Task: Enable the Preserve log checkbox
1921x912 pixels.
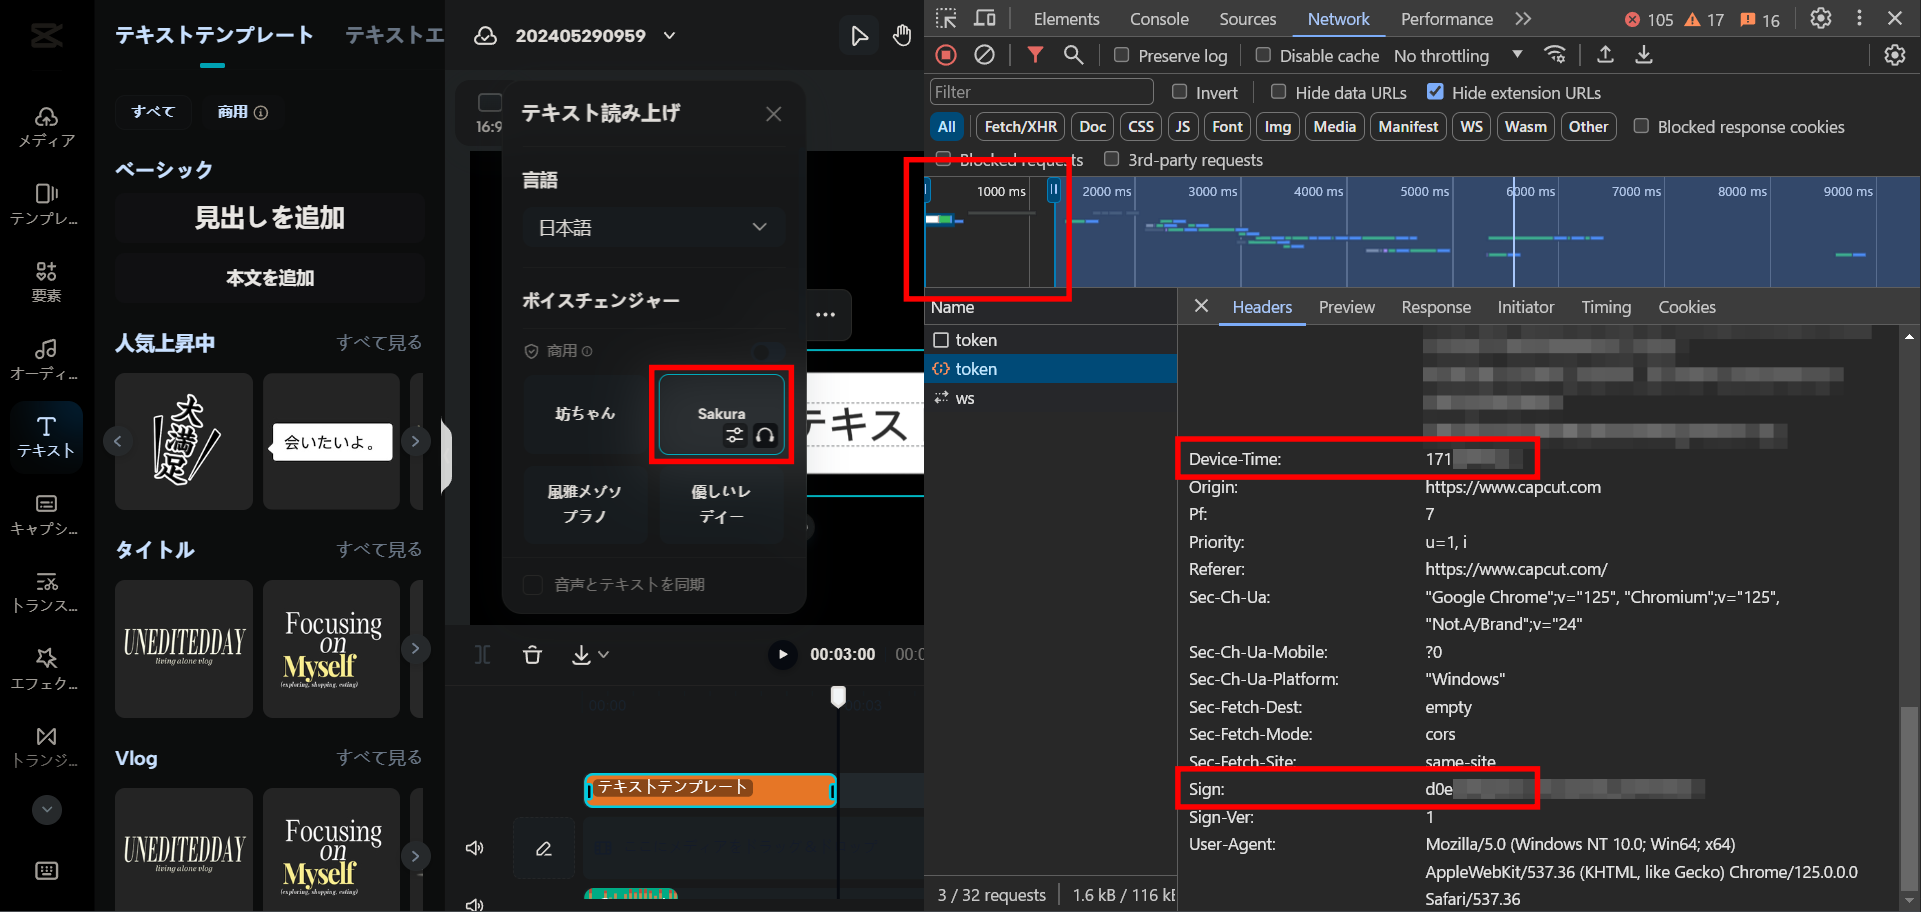Action: [x=1121, y=55]
